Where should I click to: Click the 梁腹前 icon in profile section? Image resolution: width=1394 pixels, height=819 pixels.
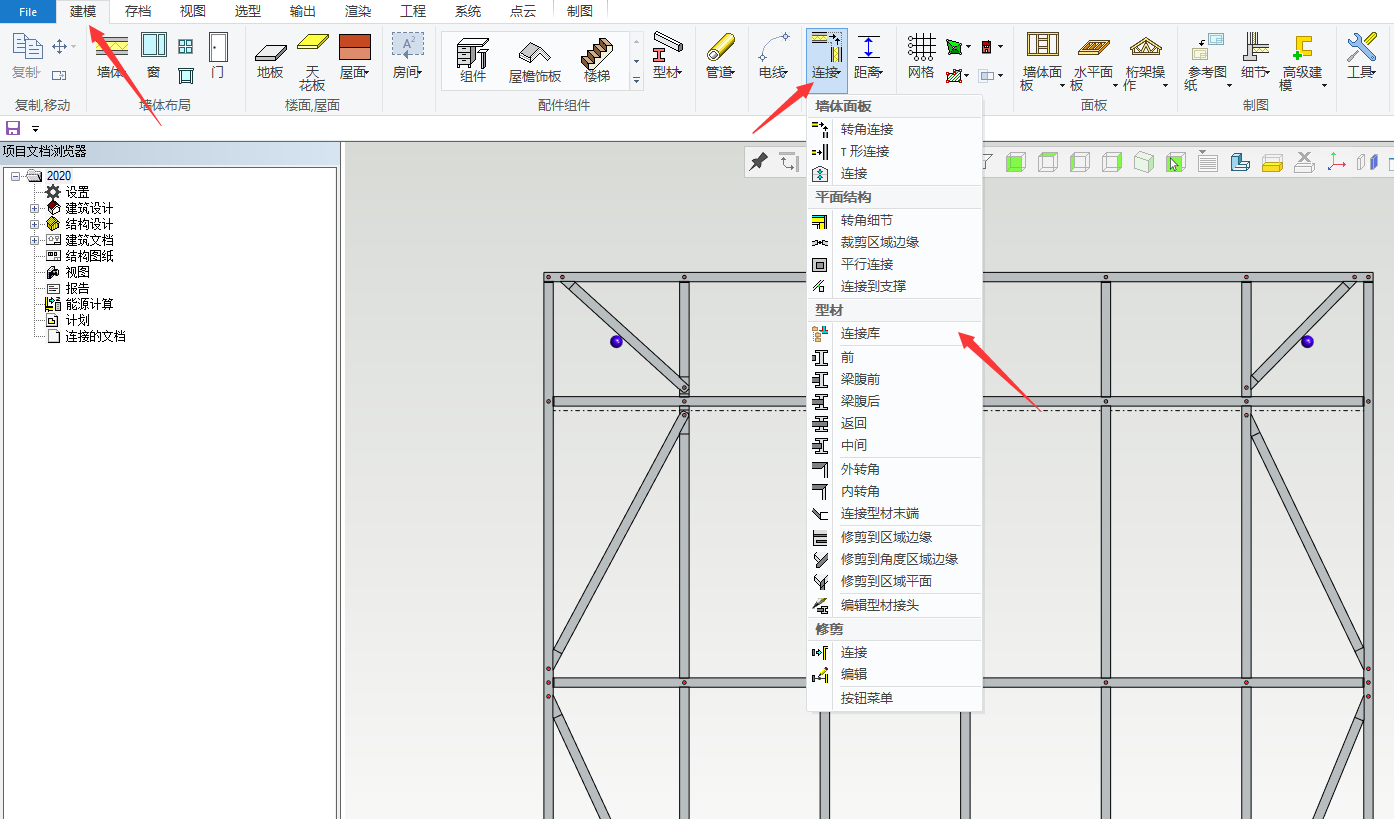click(x=820, y=379)
